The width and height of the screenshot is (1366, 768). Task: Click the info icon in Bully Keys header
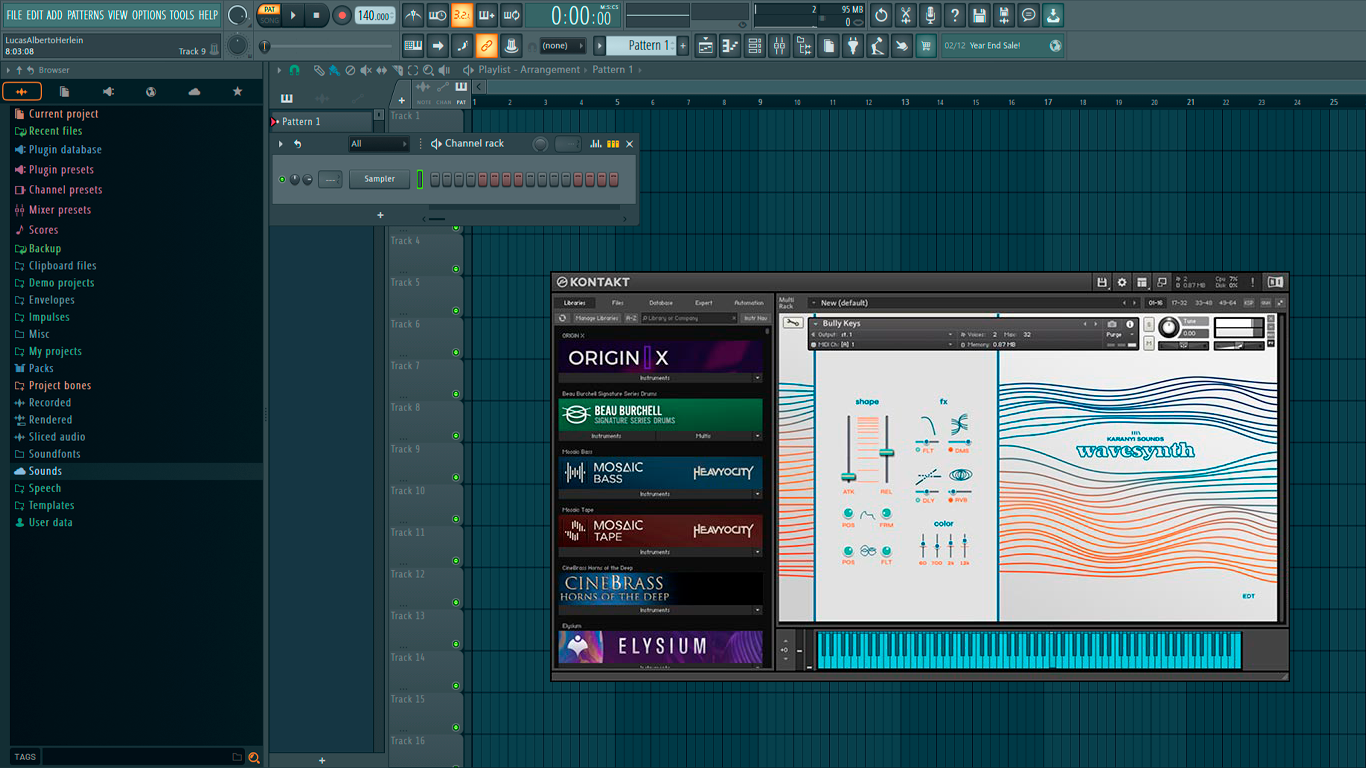click(x=1130, y=324)
